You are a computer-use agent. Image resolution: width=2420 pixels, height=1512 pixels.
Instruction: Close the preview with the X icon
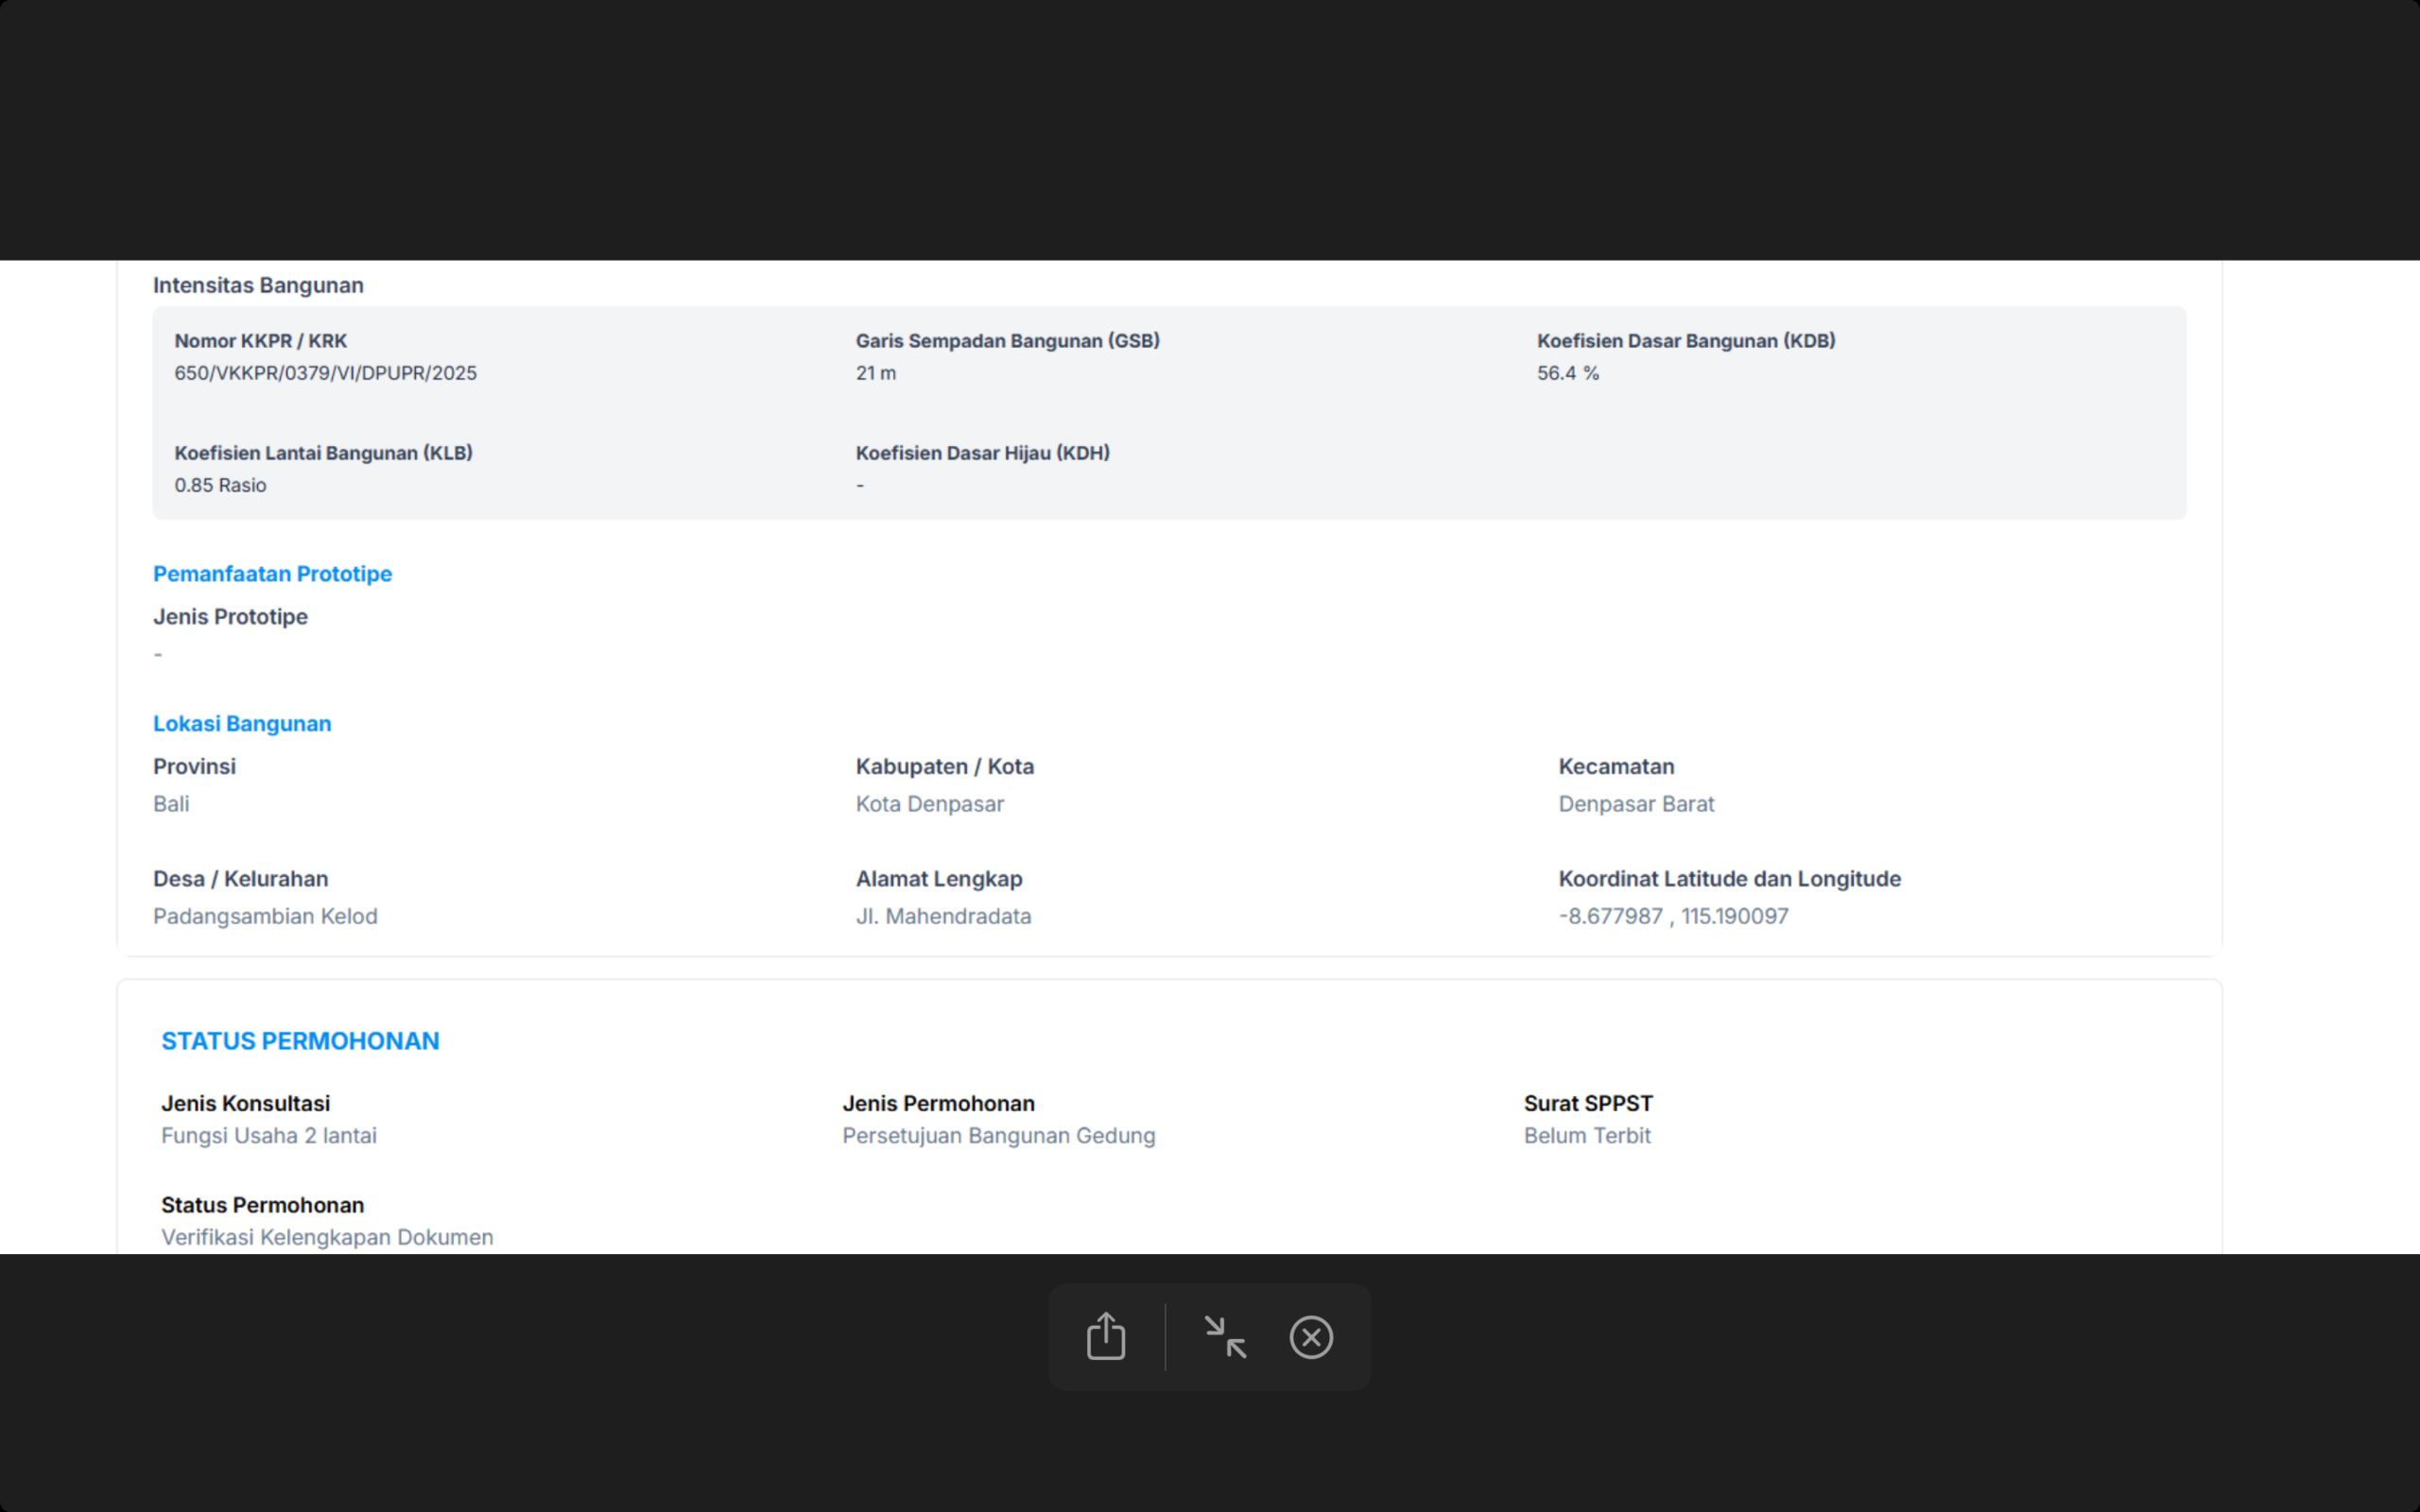pyautogui.click(x=1311, y=1337)
